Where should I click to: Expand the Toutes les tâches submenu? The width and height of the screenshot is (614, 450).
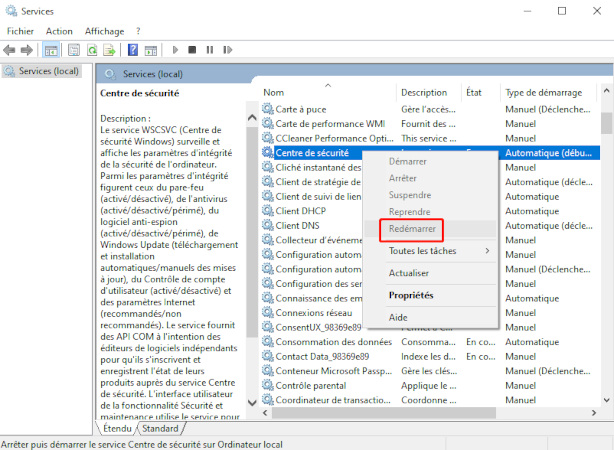click(430, 251)
